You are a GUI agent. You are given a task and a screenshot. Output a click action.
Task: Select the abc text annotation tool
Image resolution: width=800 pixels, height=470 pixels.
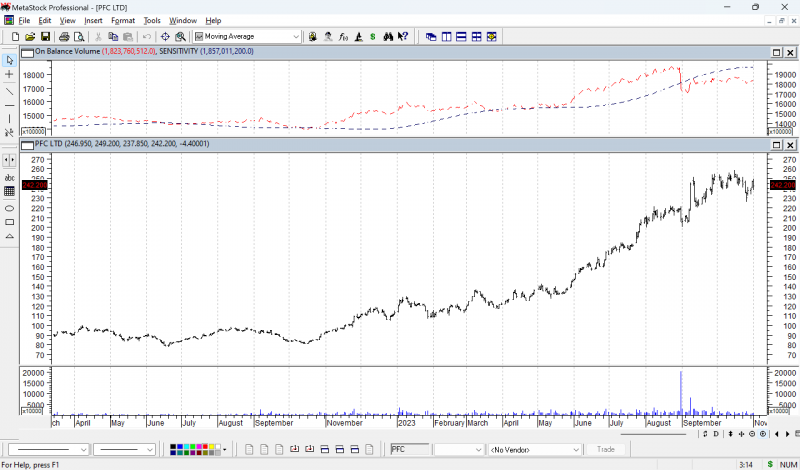click(x=9, y=177)
